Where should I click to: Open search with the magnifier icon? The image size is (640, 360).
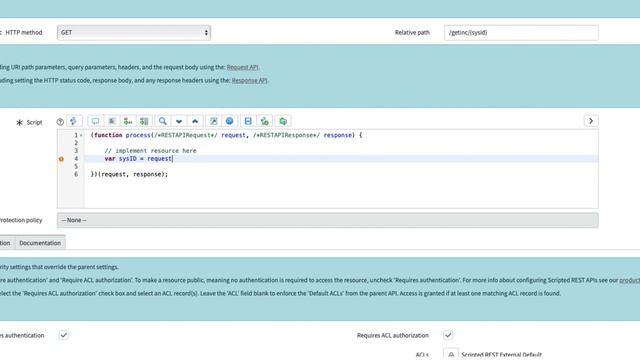click(162, 121)
